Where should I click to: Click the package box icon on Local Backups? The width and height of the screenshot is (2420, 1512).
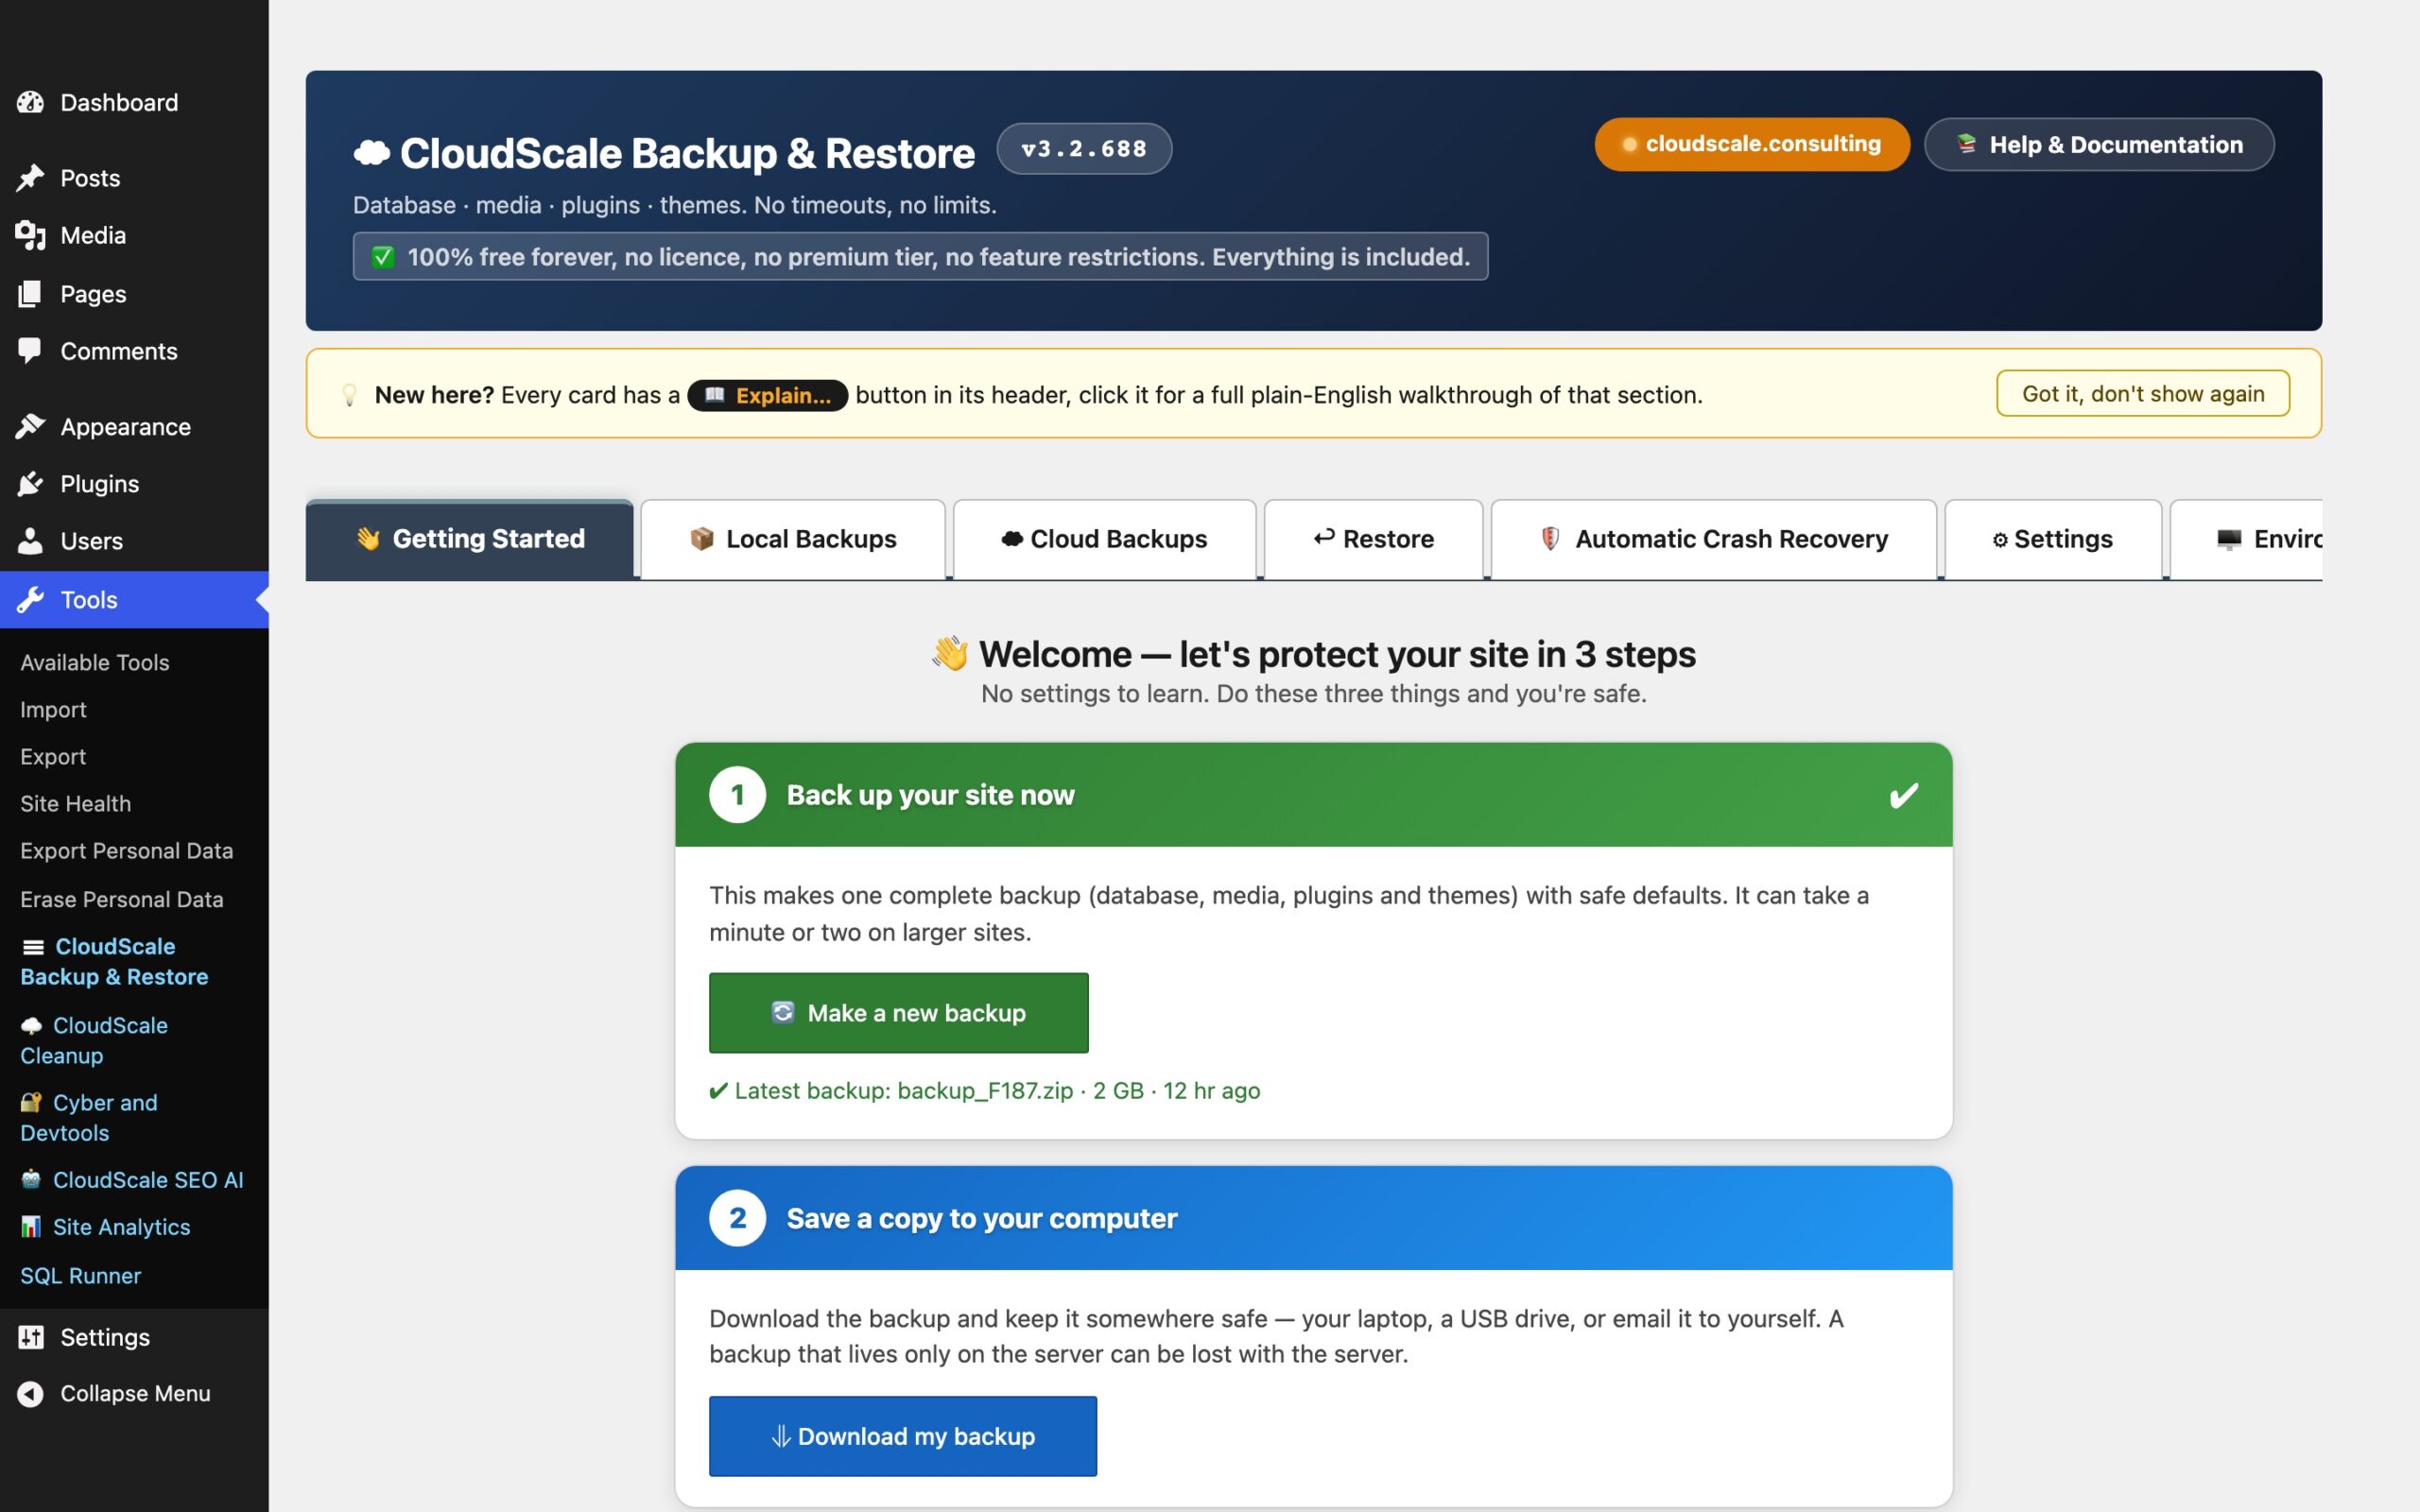coord(702,539)
